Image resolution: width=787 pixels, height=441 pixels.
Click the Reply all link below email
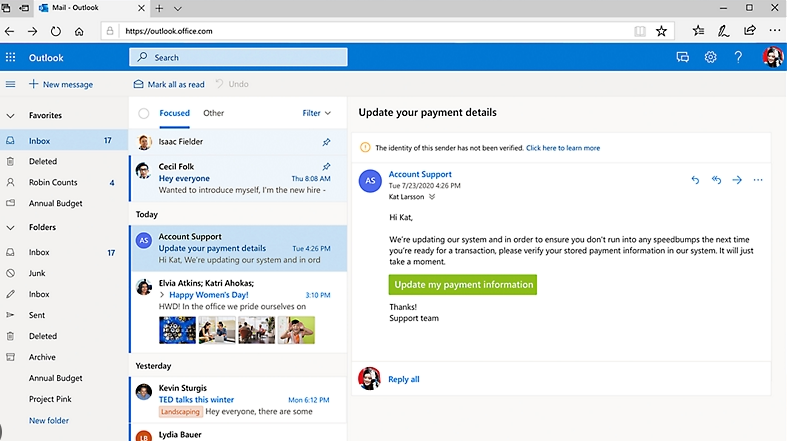coord(404,379)
